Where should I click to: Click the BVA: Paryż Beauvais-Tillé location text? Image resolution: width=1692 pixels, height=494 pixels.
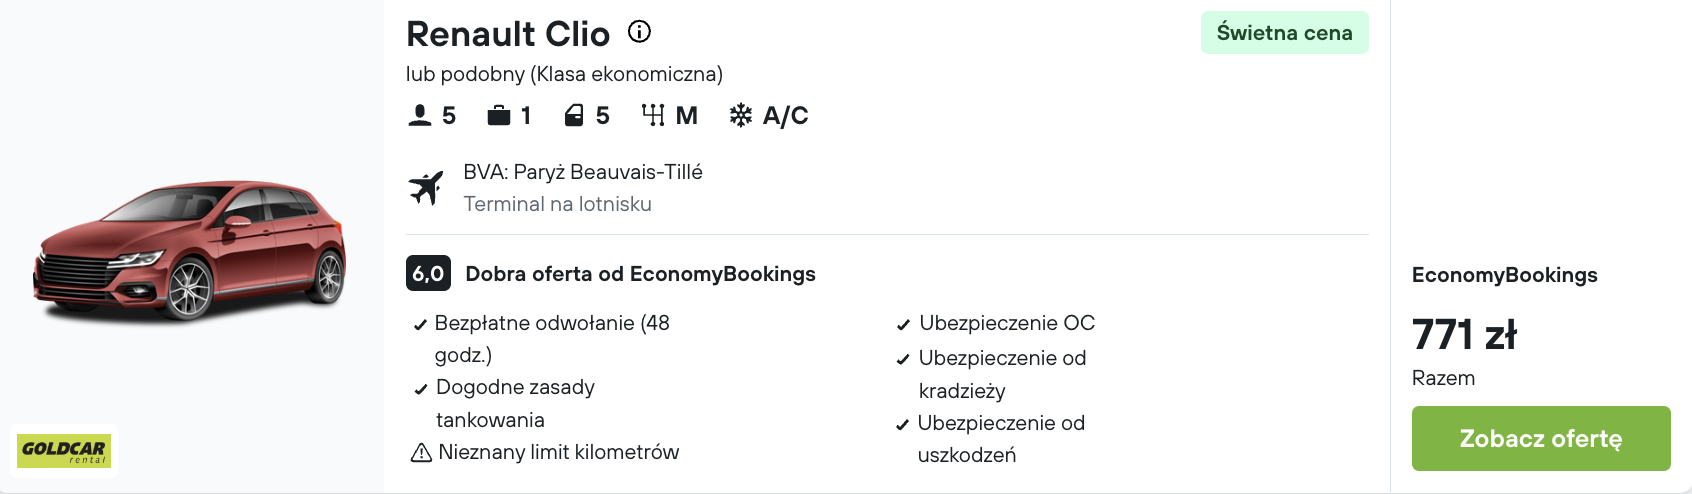click(x=583, y=172)
